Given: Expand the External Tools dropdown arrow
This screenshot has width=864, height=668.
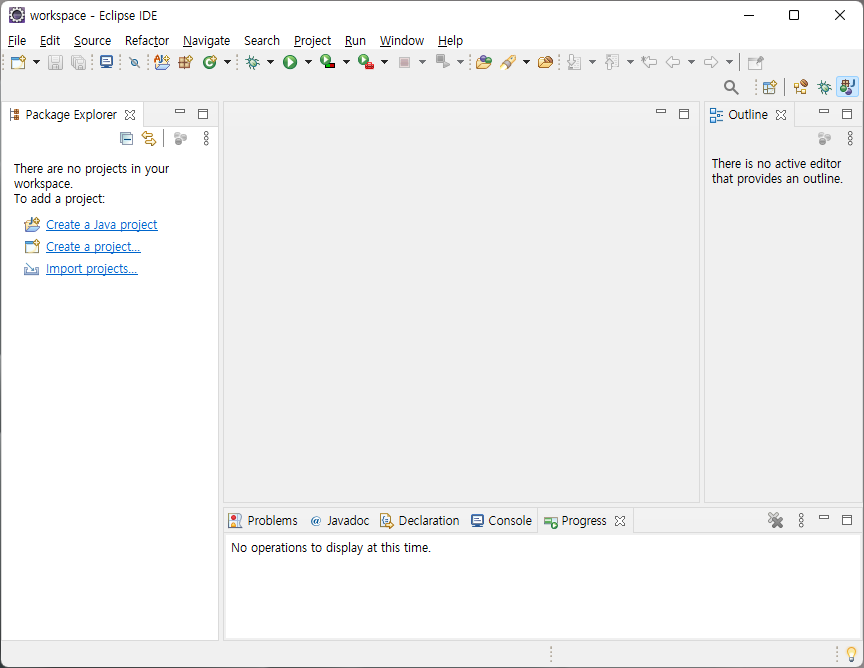Looking at the screenshot, I should pyautogui.click(x=385, y=62).
